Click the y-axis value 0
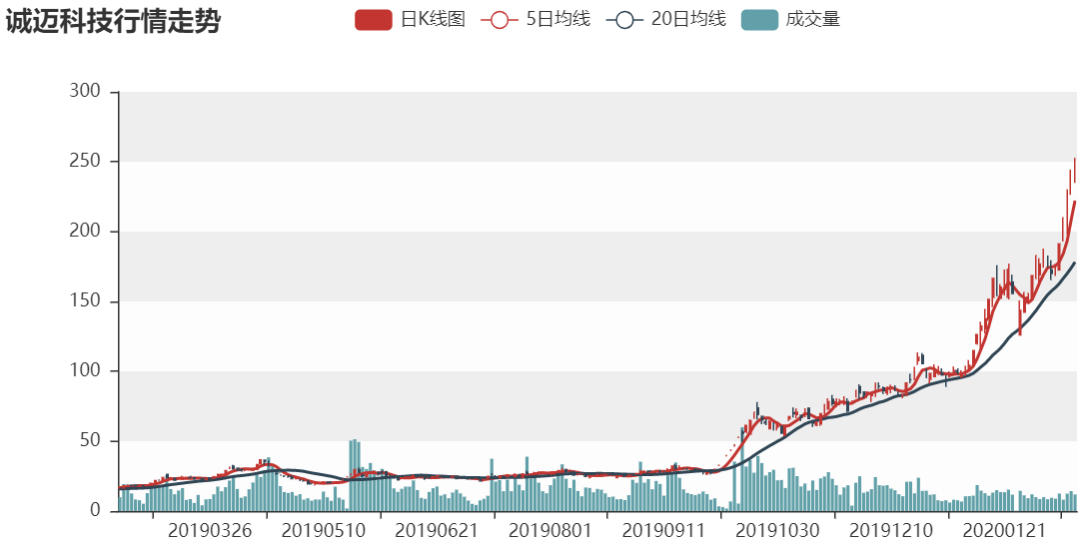 (x=95, y=511)
